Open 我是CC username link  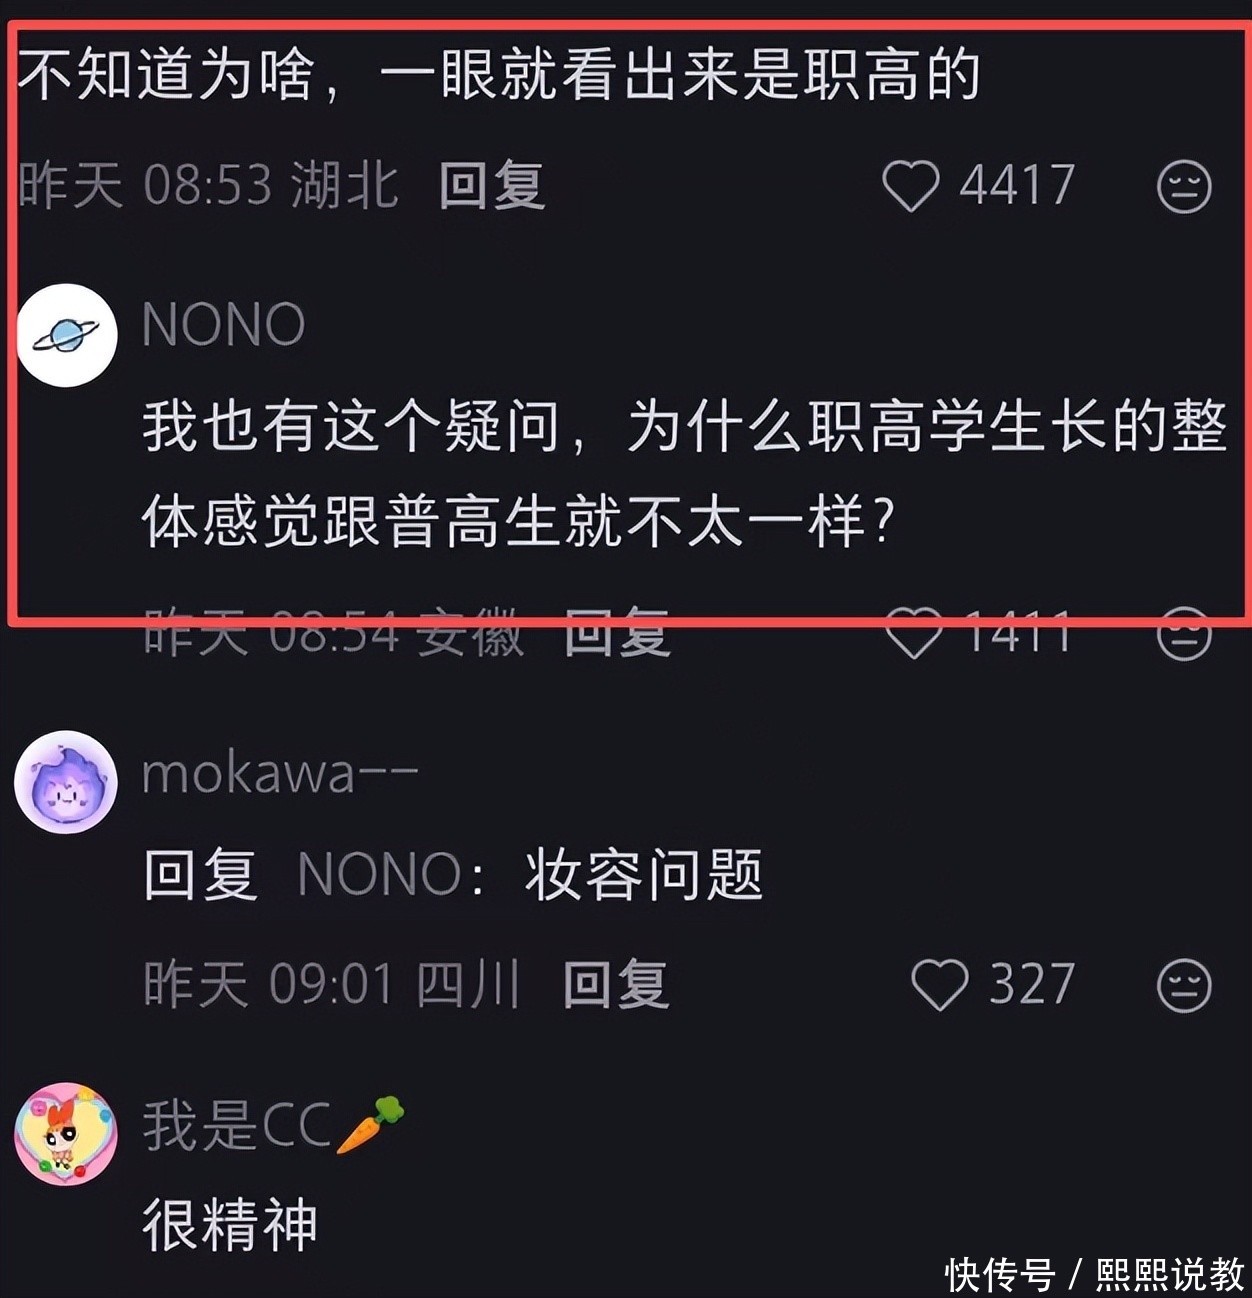click(x=274, y=1124)
